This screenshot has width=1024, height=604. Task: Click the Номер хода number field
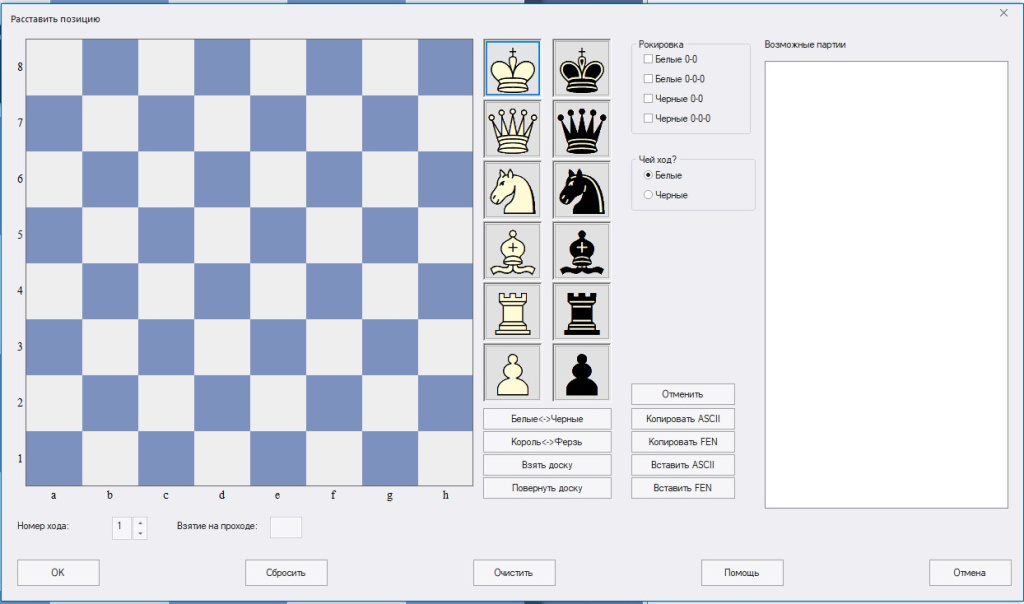122,528
